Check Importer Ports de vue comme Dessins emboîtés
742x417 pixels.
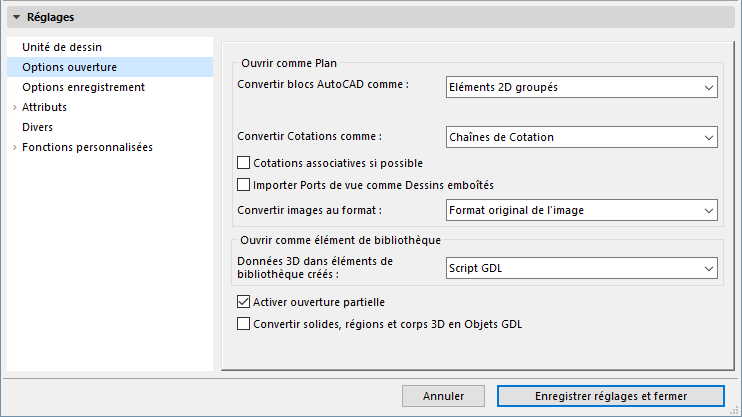[243, 184]
